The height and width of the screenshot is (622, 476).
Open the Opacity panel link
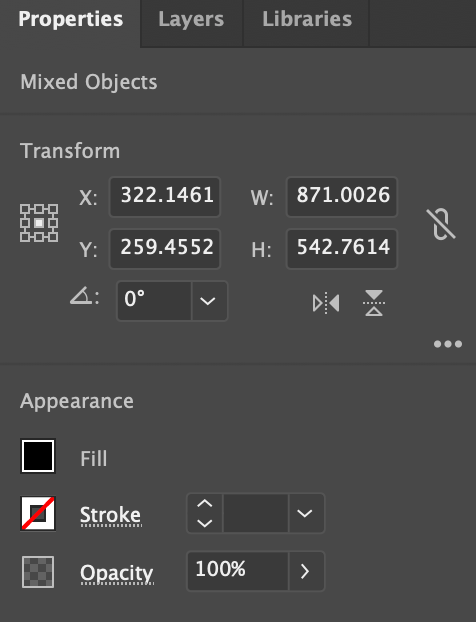pyautogui.click(x=117, y=574)
